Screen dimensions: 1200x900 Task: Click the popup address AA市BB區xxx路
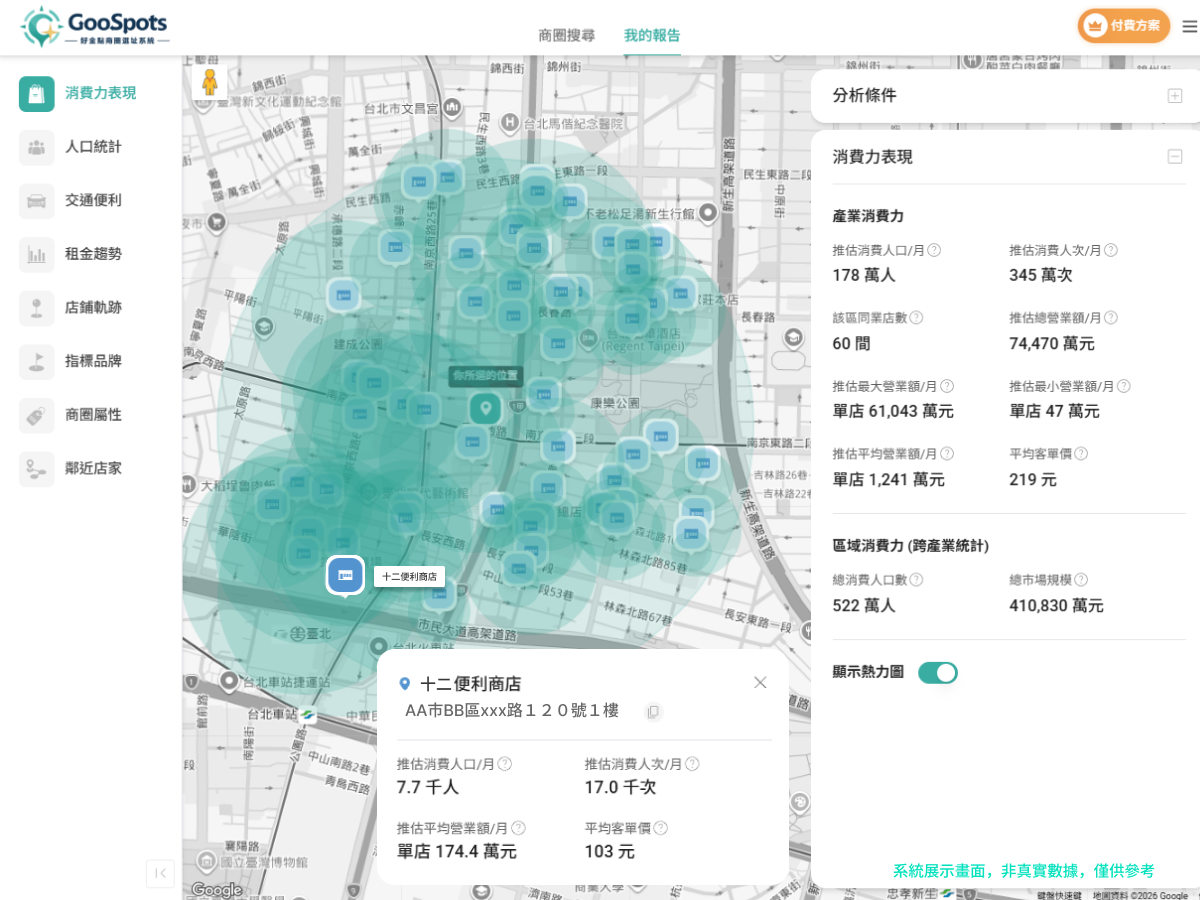tap(512, 711)
